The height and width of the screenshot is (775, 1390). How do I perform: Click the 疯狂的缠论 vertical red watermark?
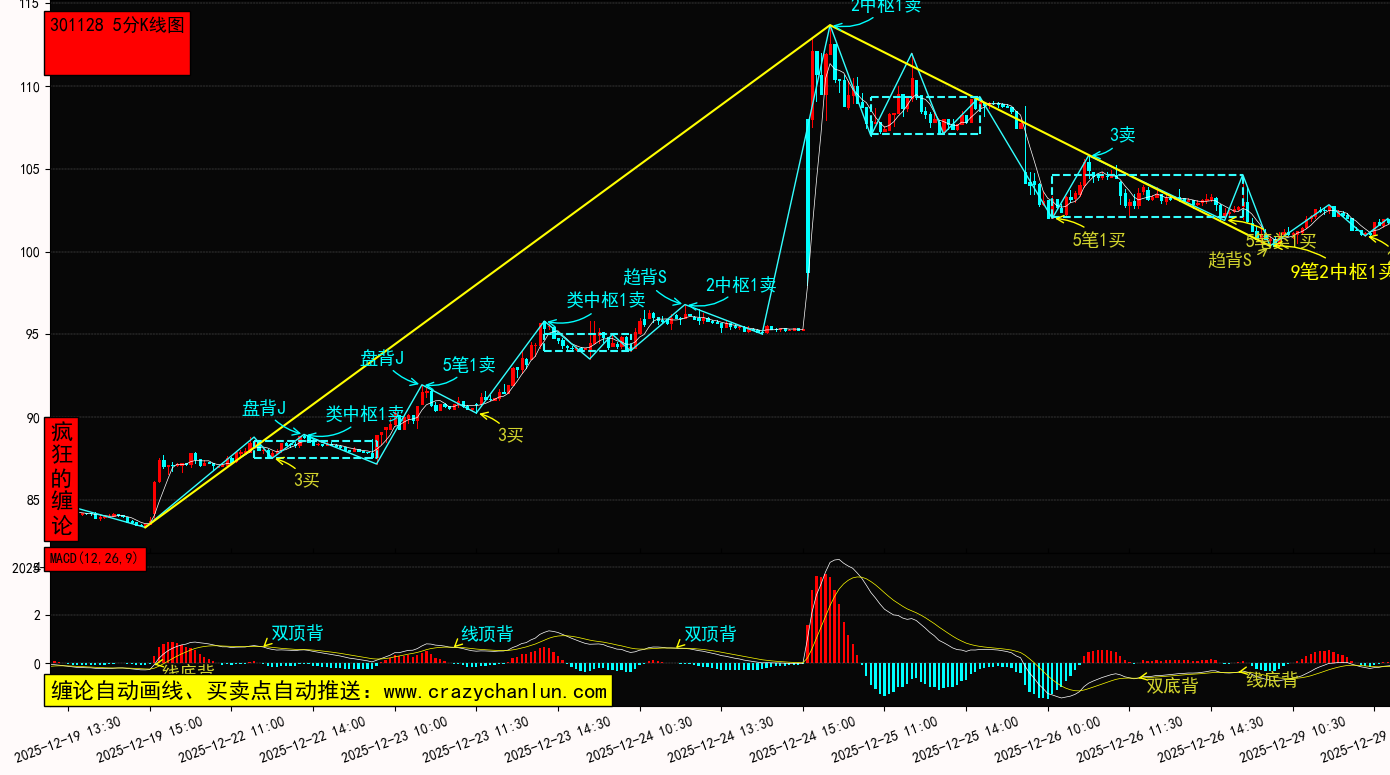(62, 479)
